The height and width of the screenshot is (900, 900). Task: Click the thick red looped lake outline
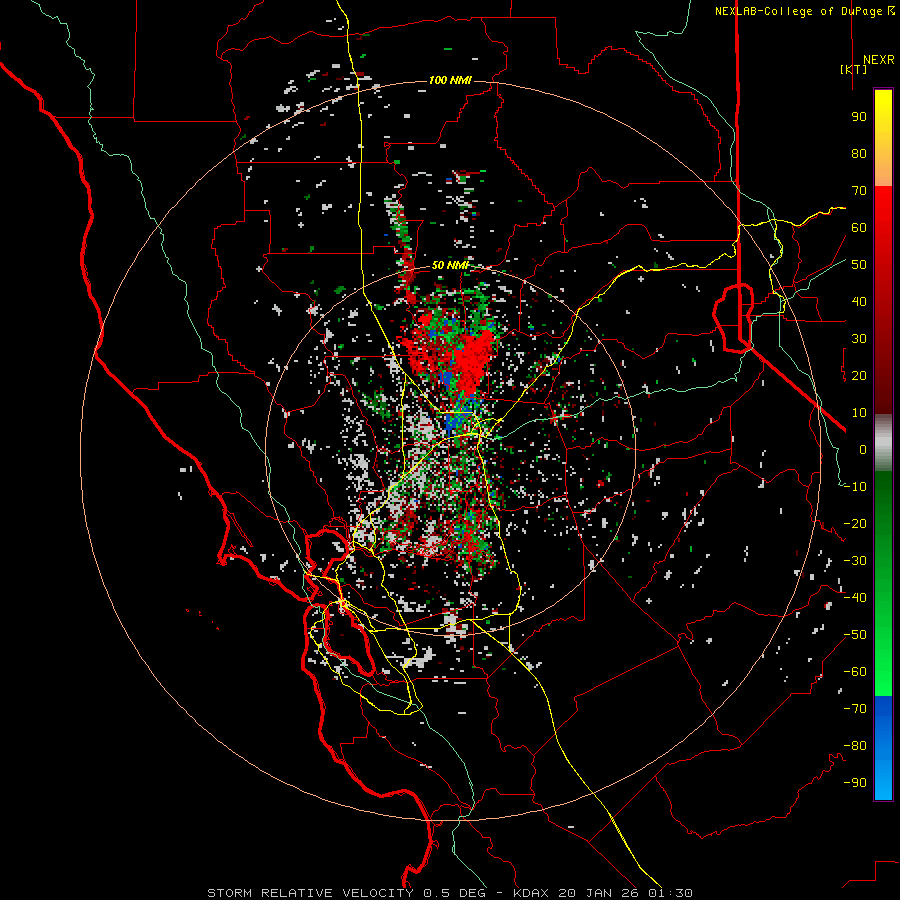point(734,317)
